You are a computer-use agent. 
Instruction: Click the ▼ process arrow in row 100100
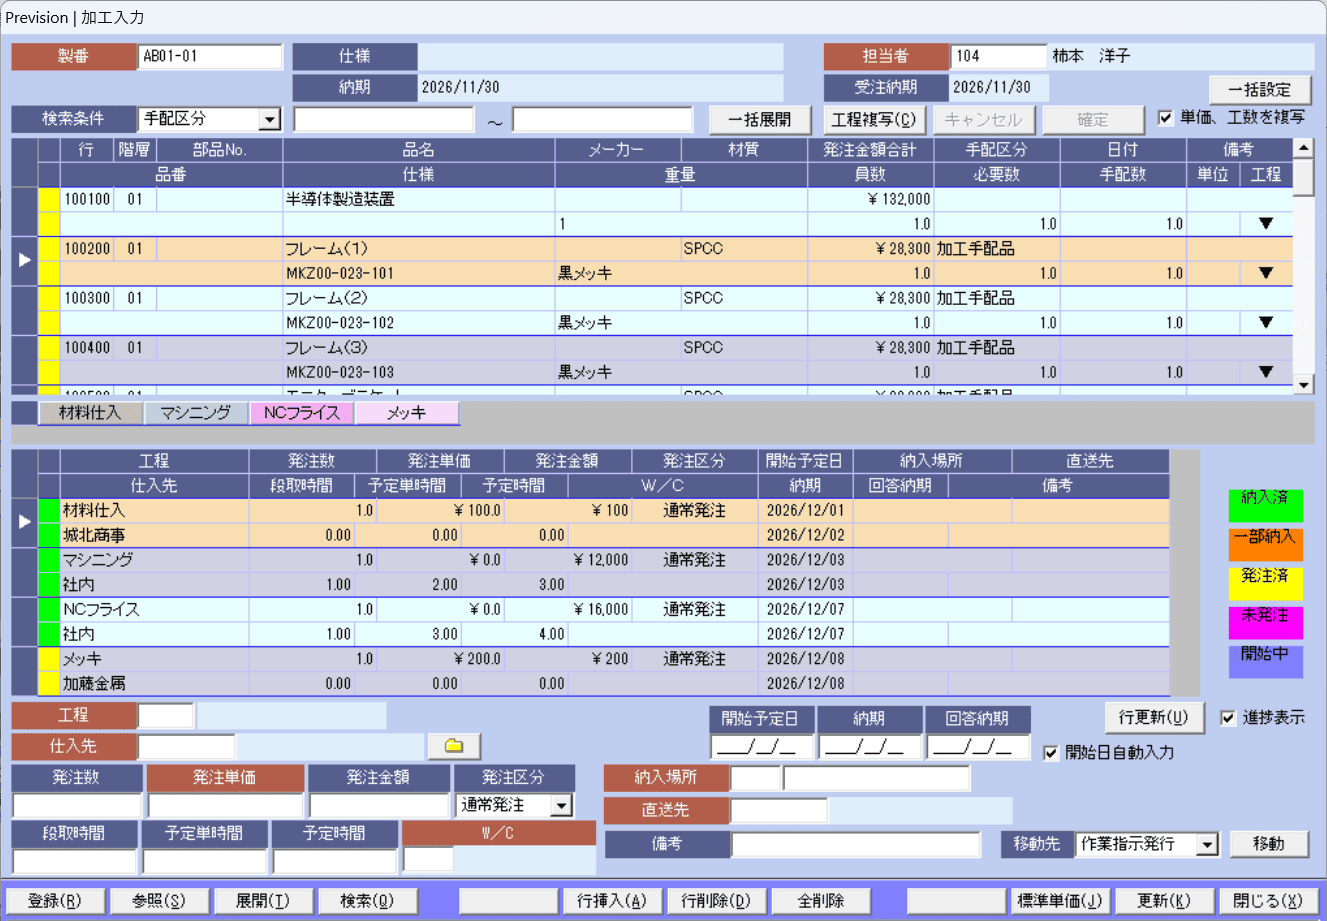[x=1265, y=224]
